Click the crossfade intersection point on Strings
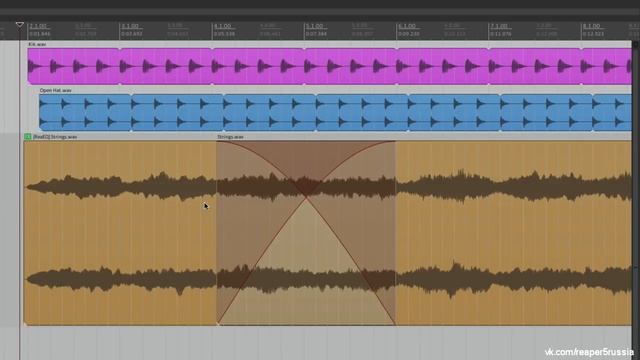This screenshot has height=360, width=640. click(306, 197)
